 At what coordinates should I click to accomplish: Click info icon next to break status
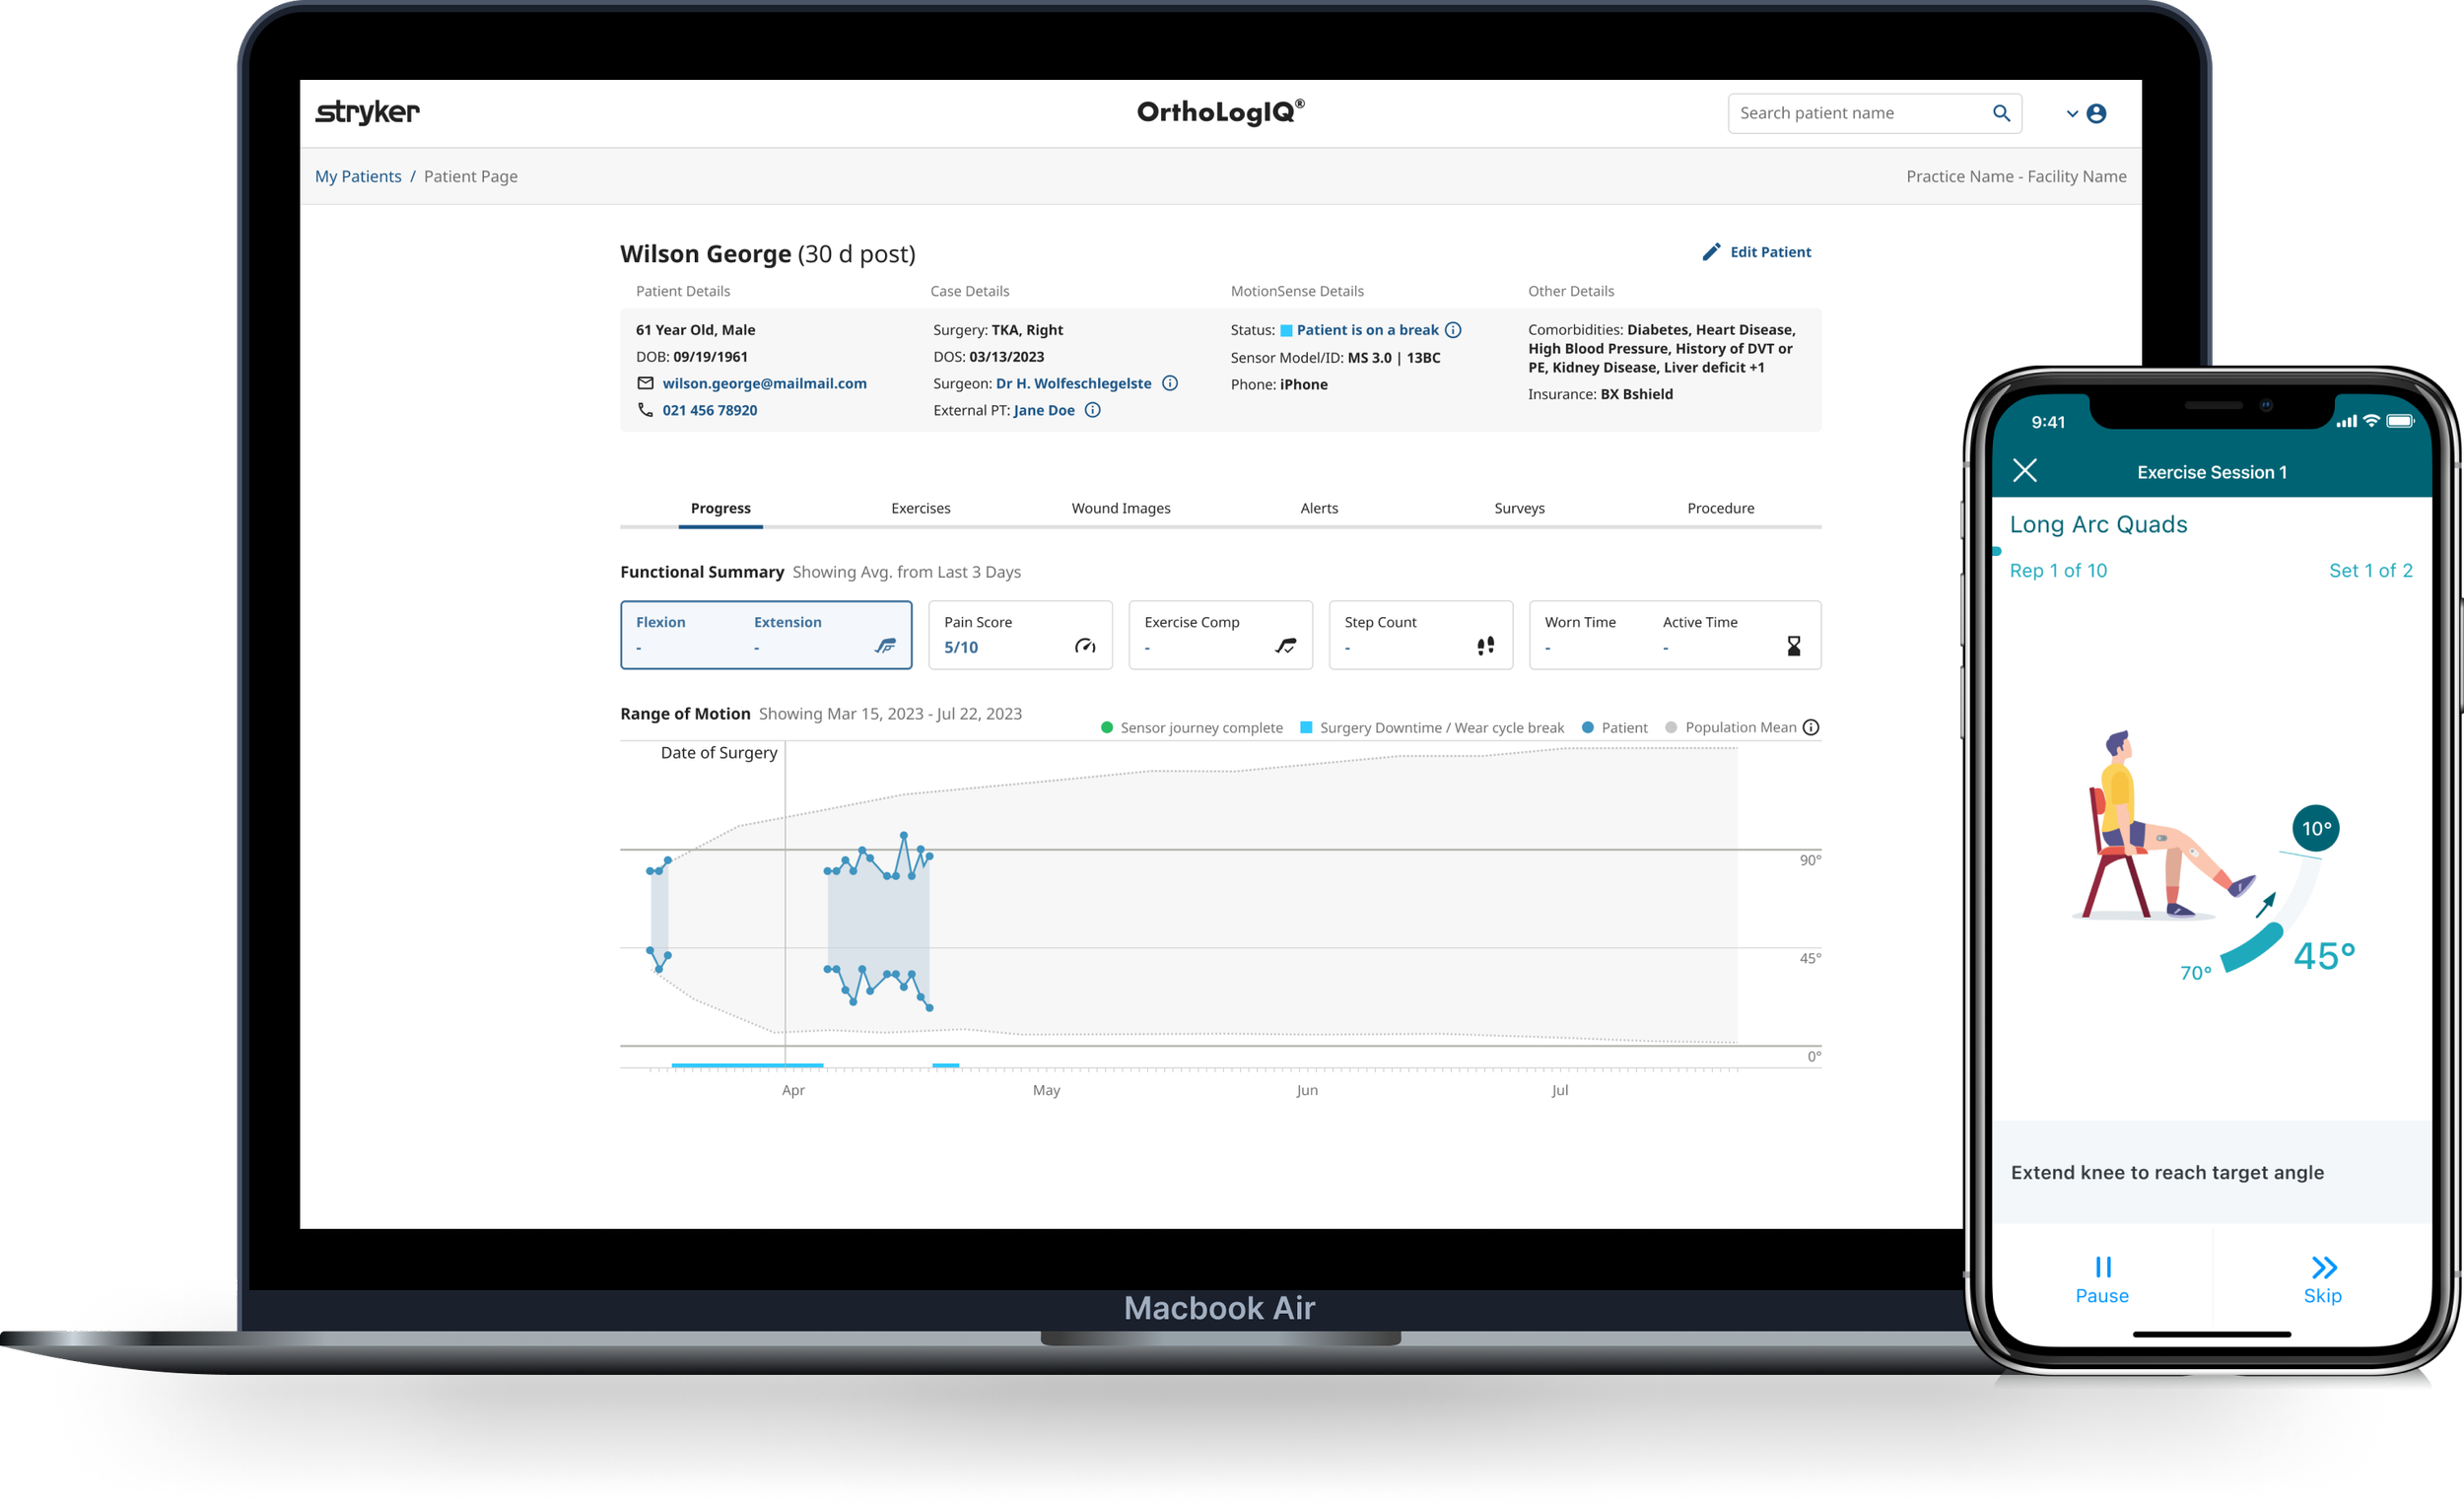click(x=1454, y=330)
